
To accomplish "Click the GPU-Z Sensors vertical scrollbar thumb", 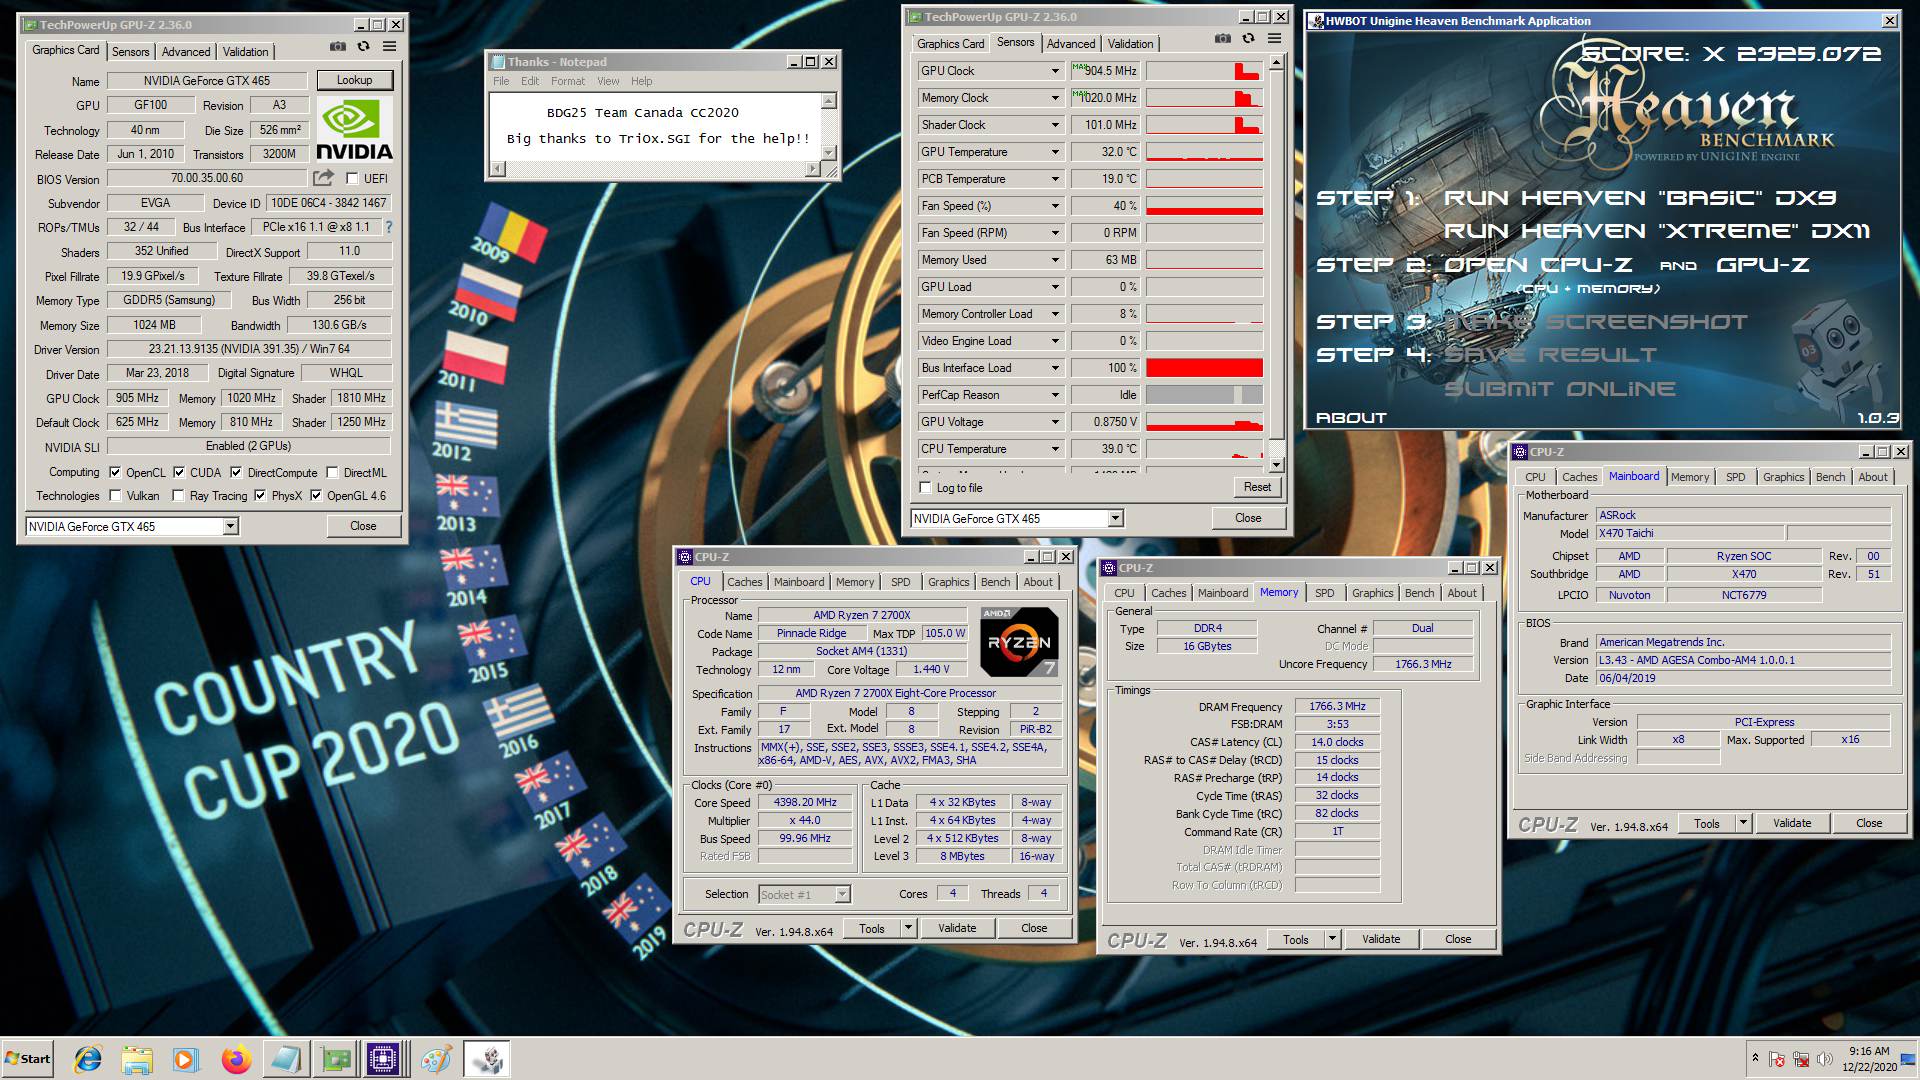I will (x=1276, y=254).
